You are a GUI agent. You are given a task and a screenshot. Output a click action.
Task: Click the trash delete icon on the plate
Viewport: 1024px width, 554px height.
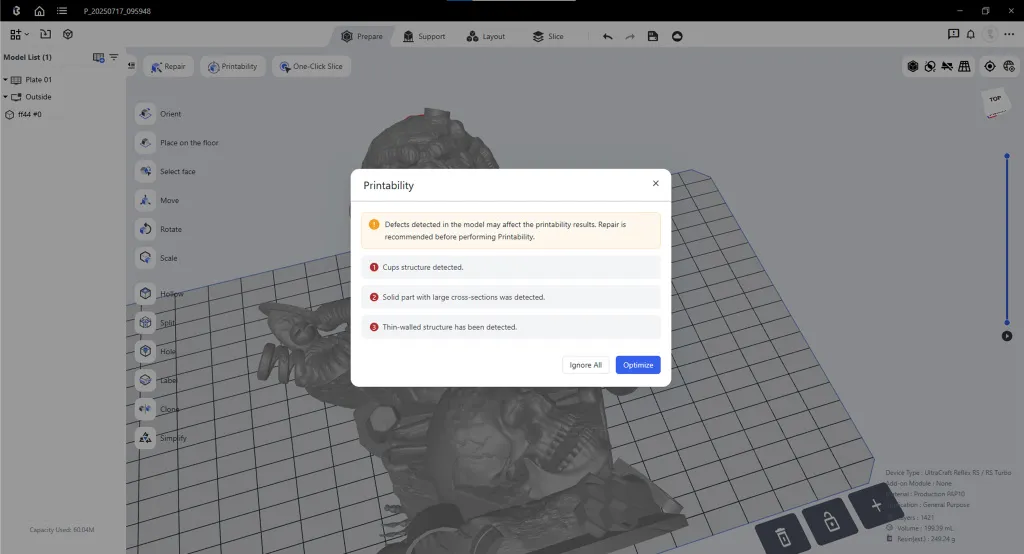(x=784, y=535)
